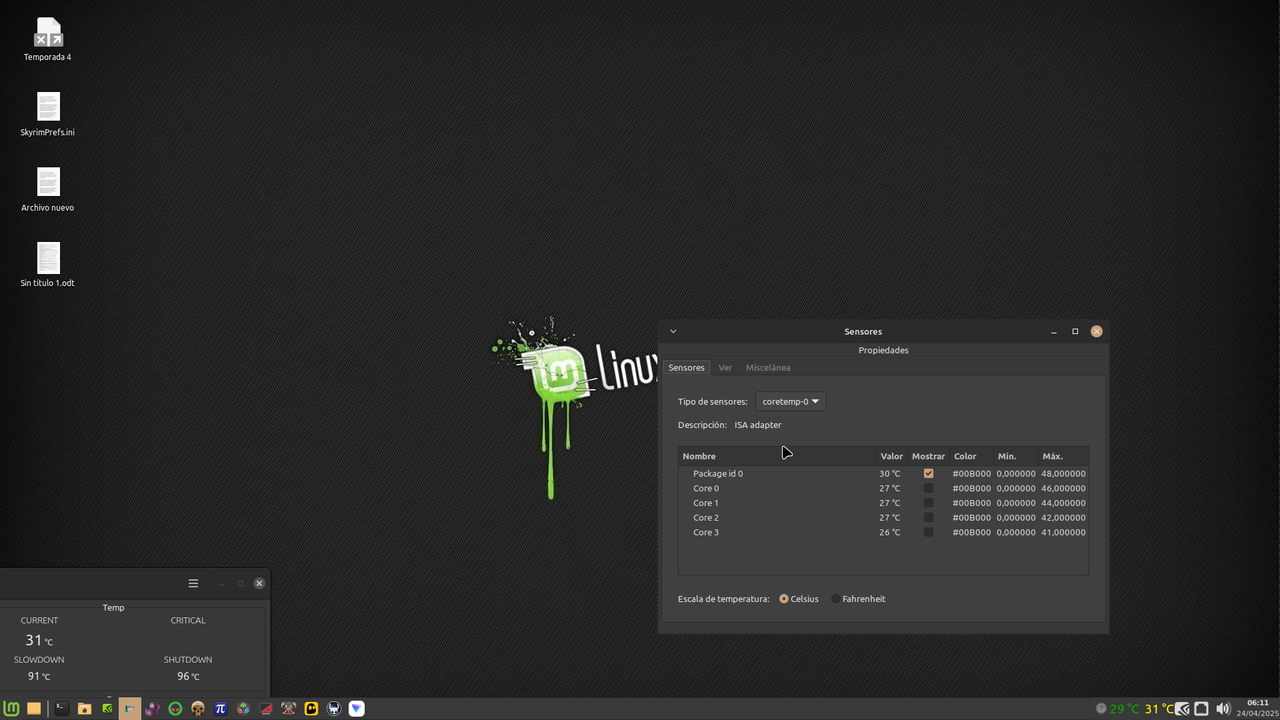Launch the terminal from the taskbar
The image size is (1280, 720).
pos(61,708)
